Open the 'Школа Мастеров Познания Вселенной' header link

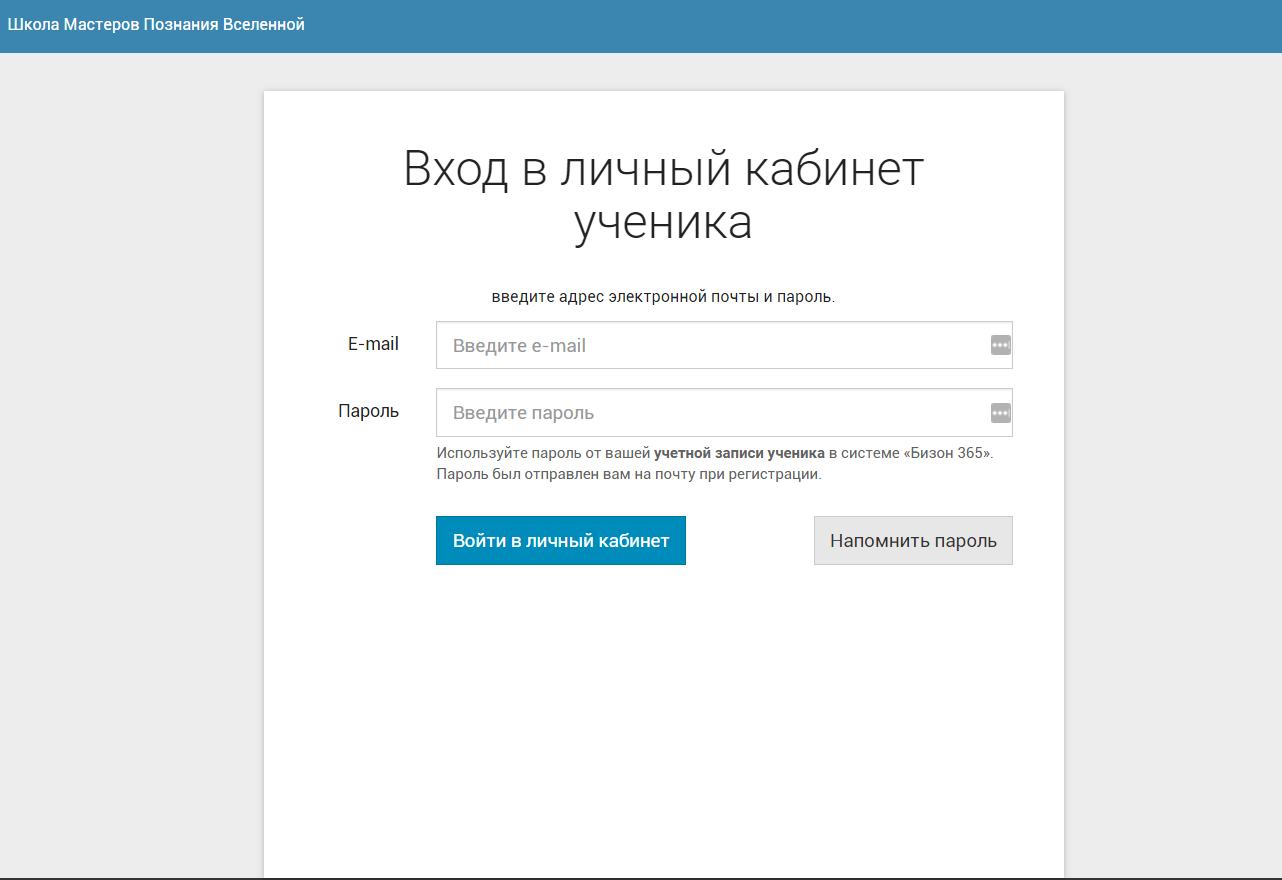click(156, 24)
